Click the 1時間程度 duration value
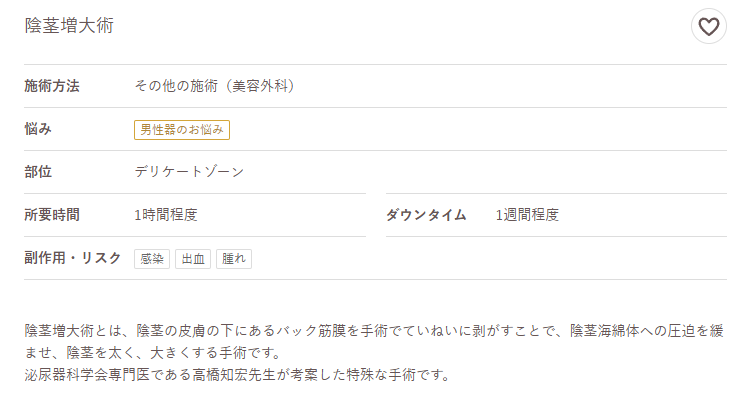The image size is (751, 395). tap(166, 215)
